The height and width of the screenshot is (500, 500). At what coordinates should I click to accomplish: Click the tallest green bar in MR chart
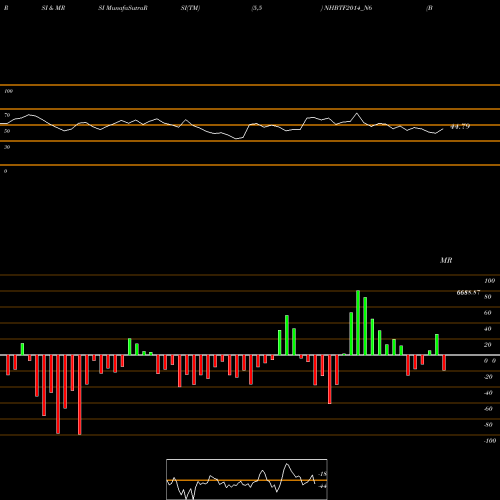coord(358,323)
